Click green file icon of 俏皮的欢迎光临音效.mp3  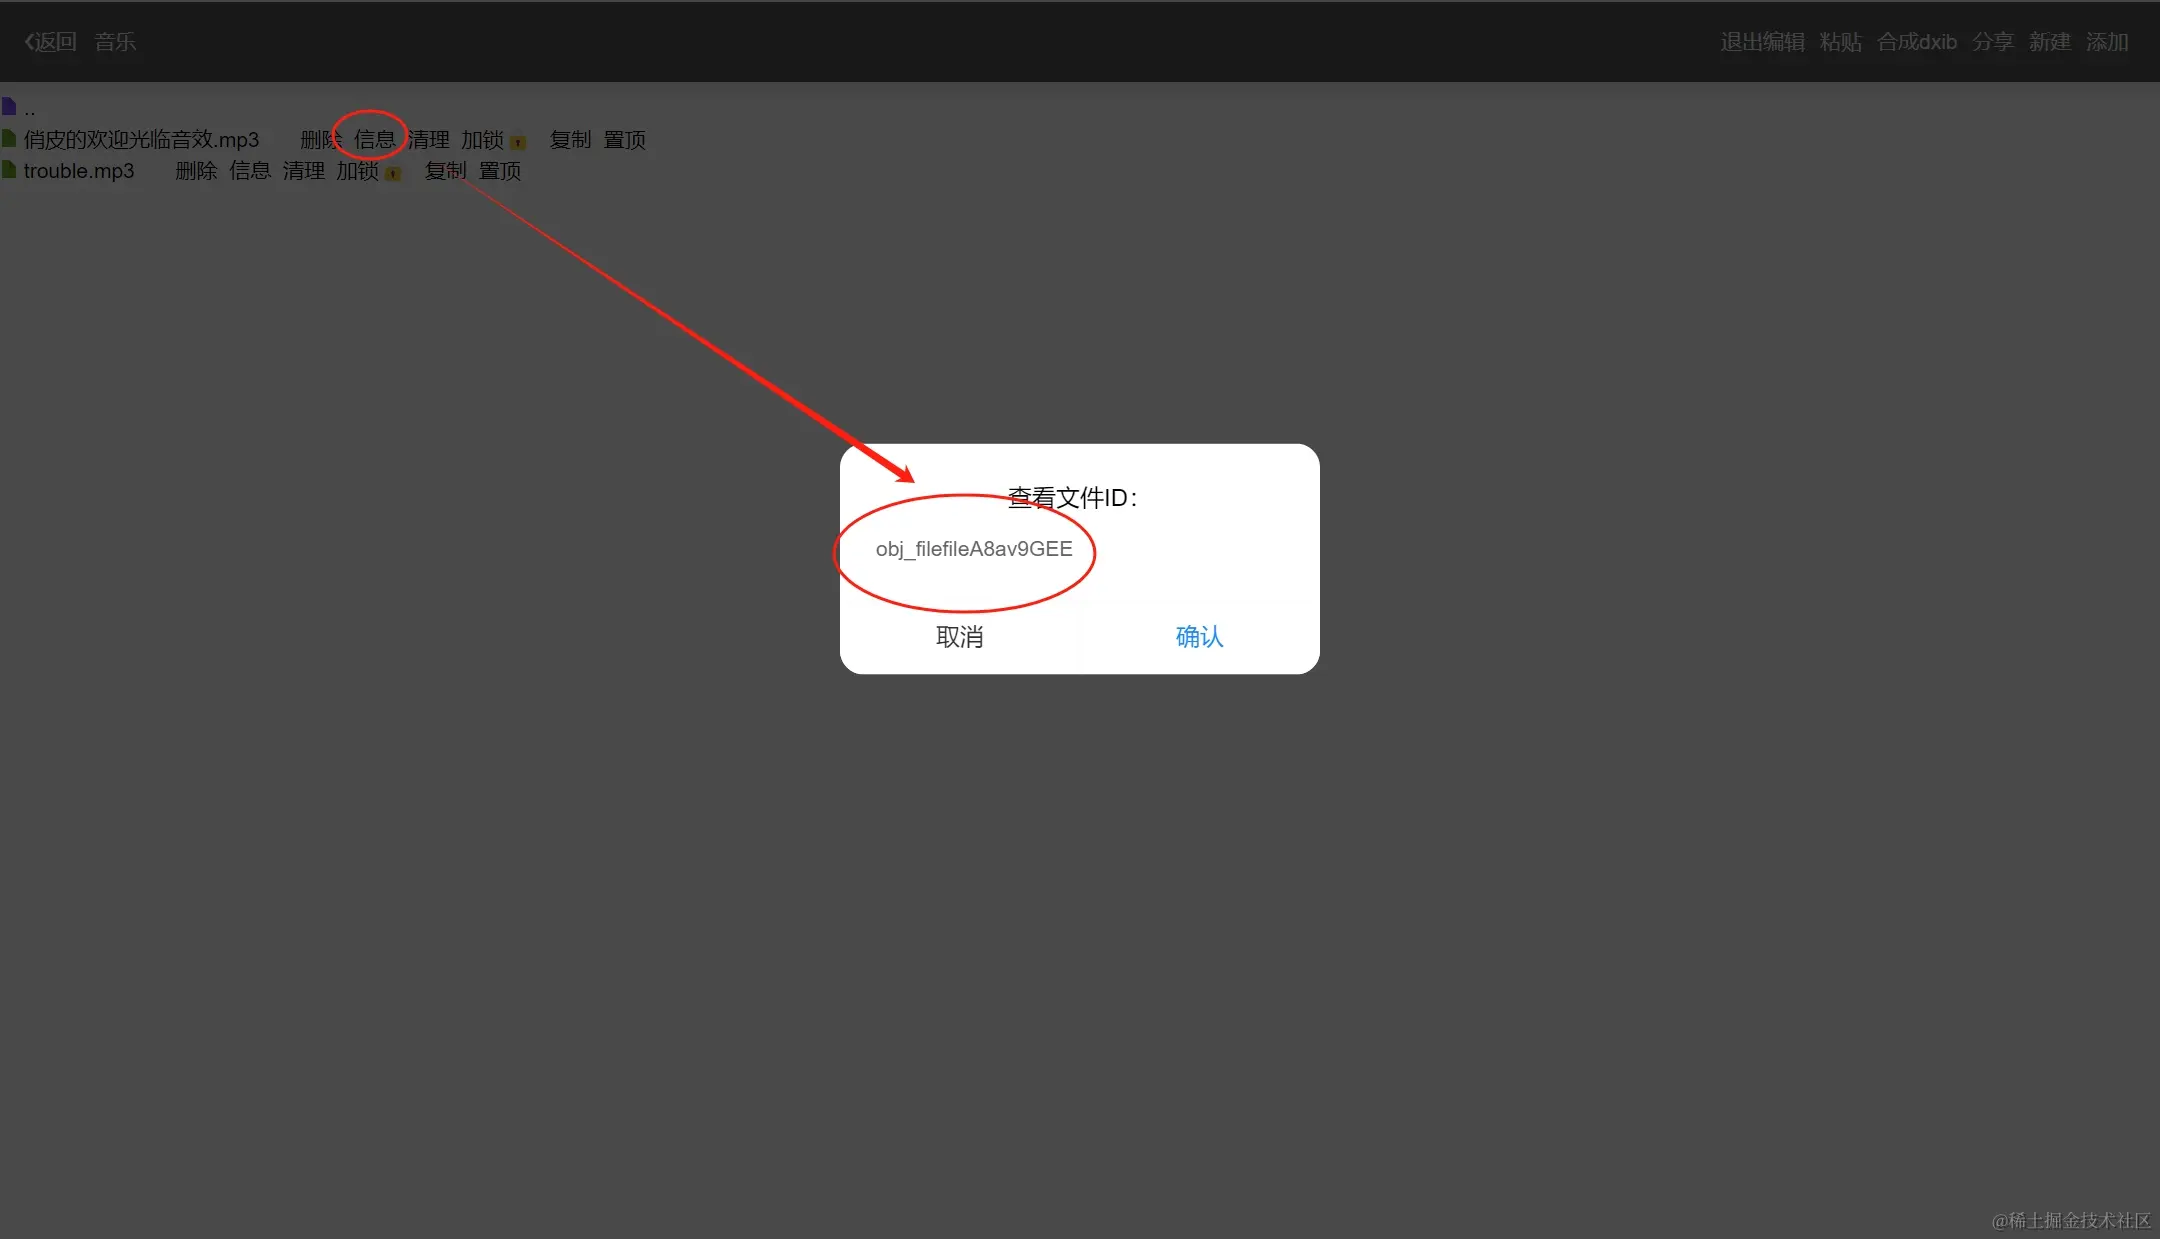point(9,138)
